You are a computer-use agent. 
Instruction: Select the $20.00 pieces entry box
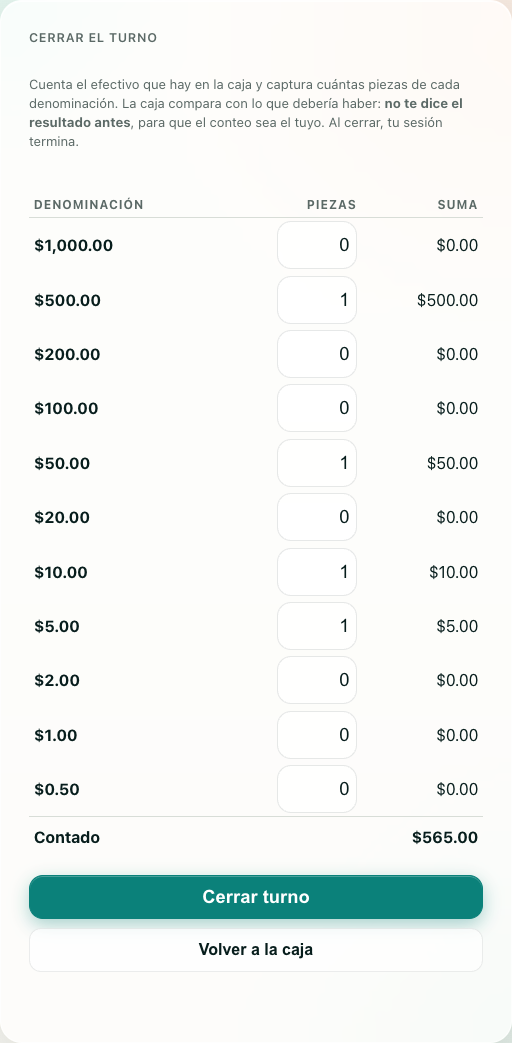[317, 517]
